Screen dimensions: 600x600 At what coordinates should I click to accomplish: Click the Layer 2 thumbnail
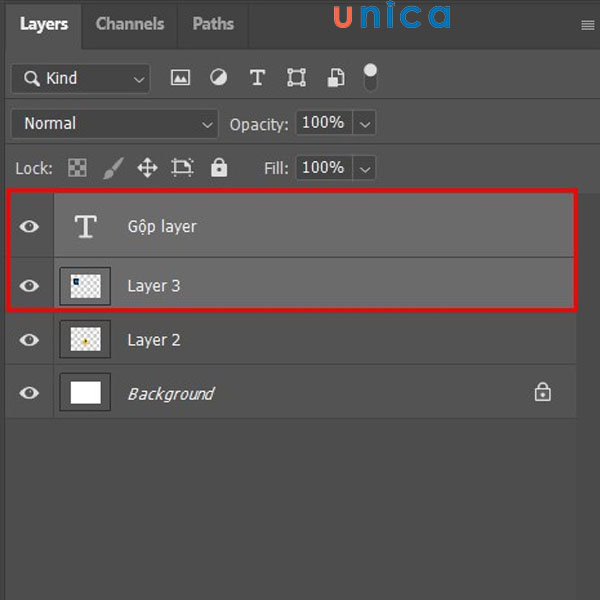85,339
